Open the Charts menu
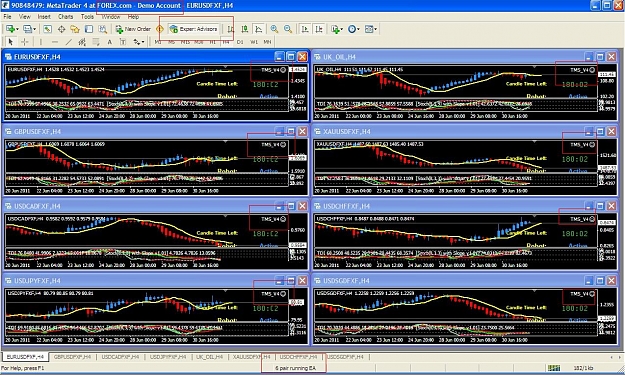Image resolution: width=625 pixels, height=375 pixels. [65, 17]
